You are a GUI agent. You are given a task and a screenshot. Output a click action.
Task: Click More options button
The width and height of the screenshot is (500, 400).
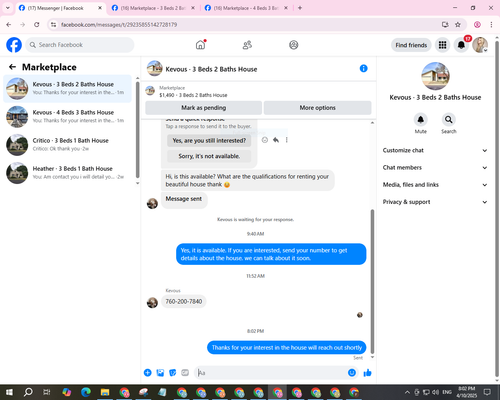(317, 108)
